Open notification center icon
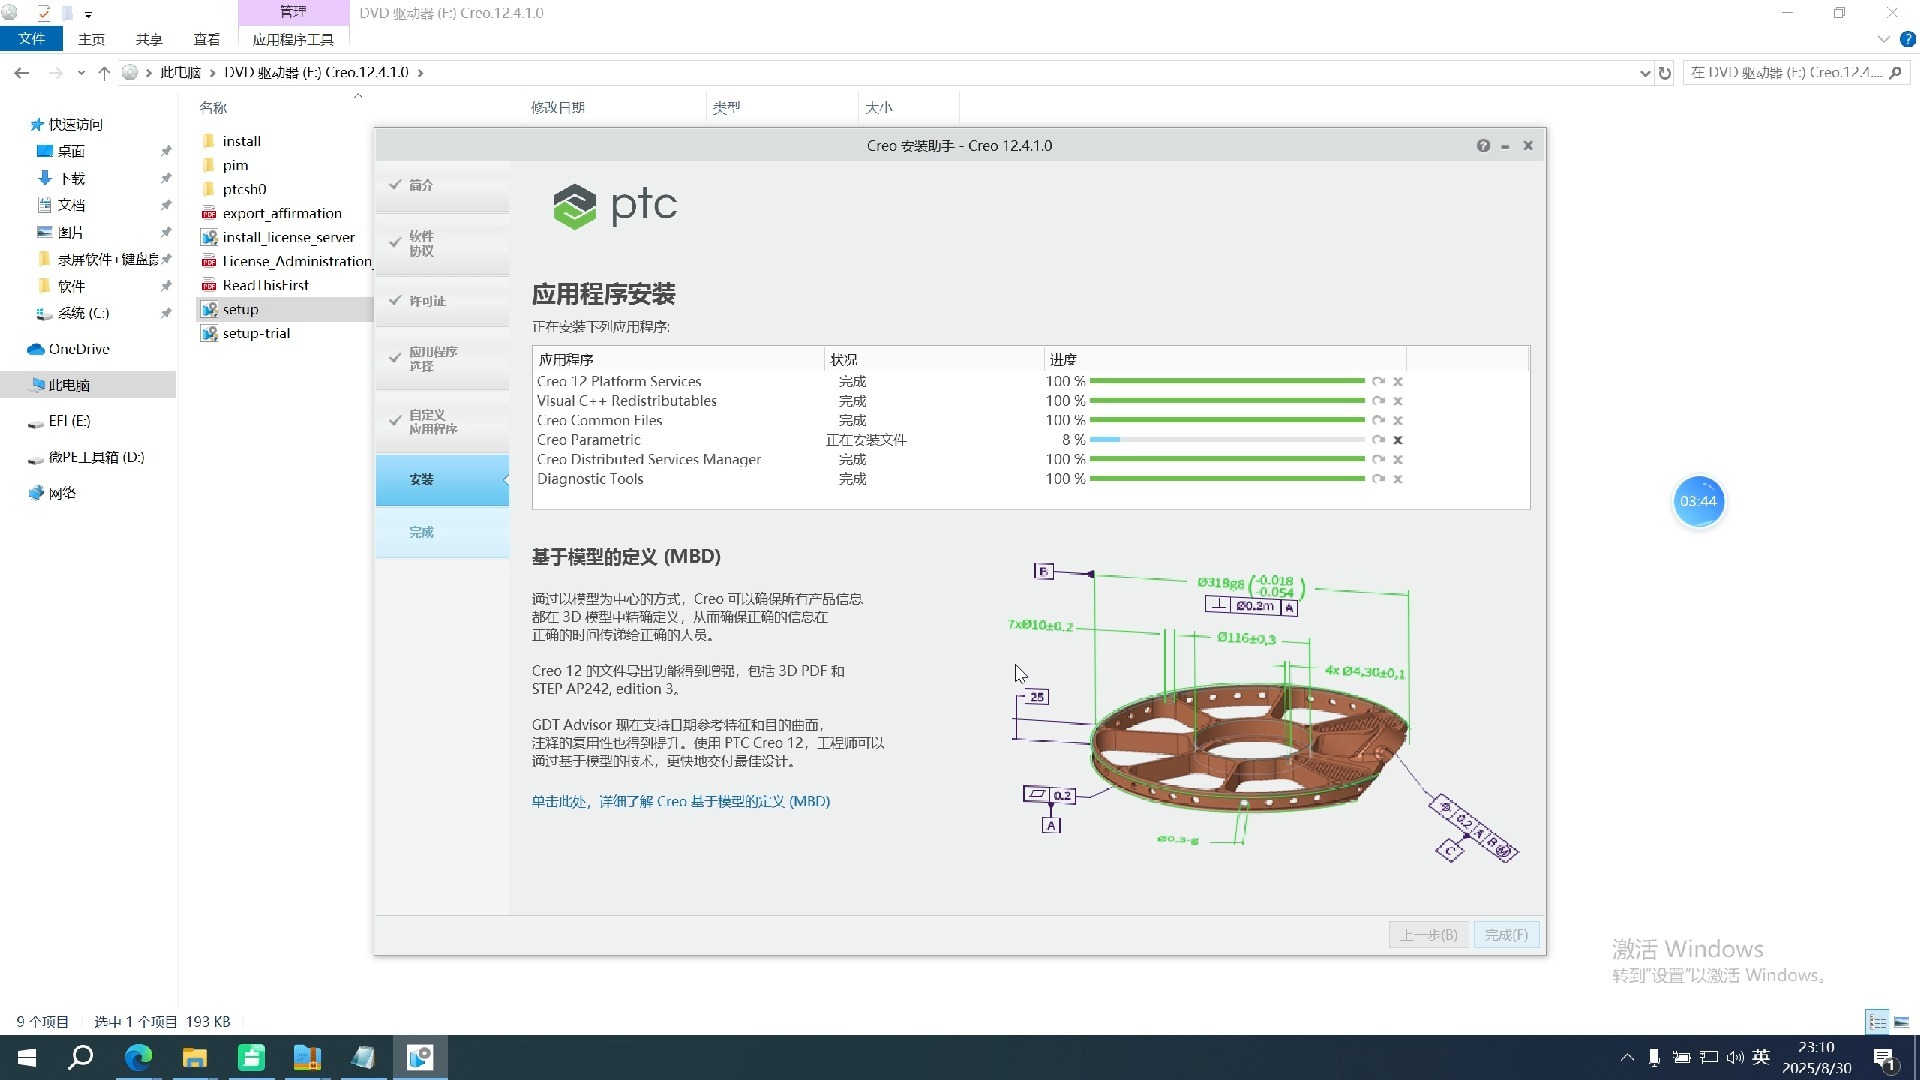 coord(1884,1058)
